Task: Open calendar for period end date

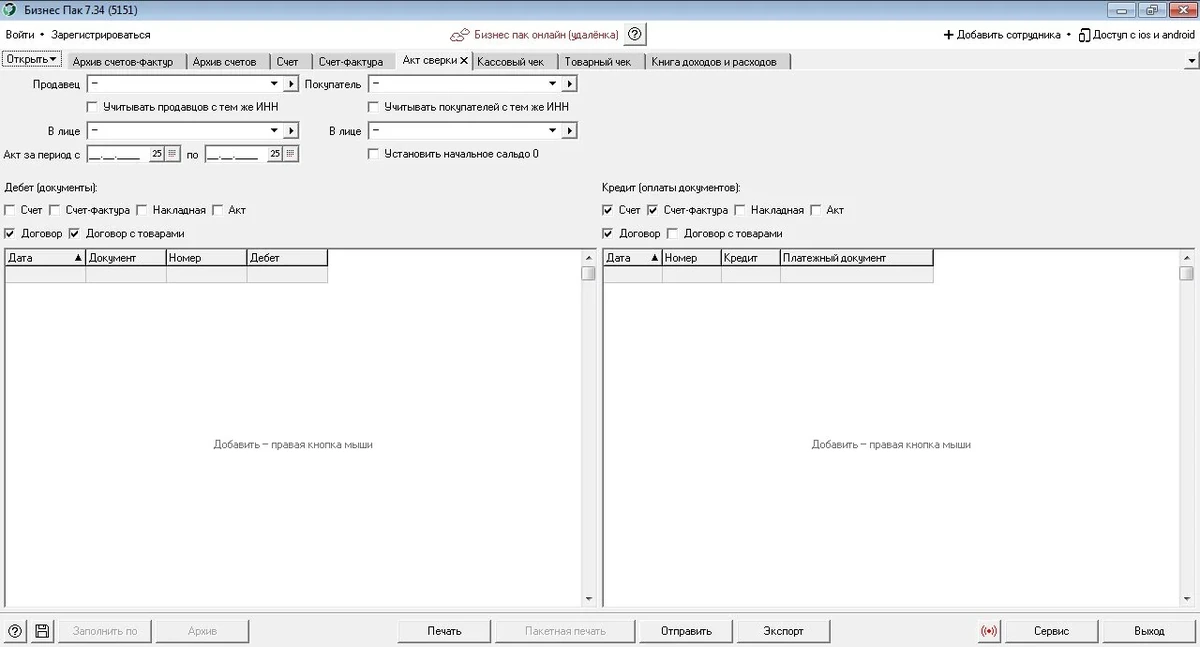Action: 290,154
